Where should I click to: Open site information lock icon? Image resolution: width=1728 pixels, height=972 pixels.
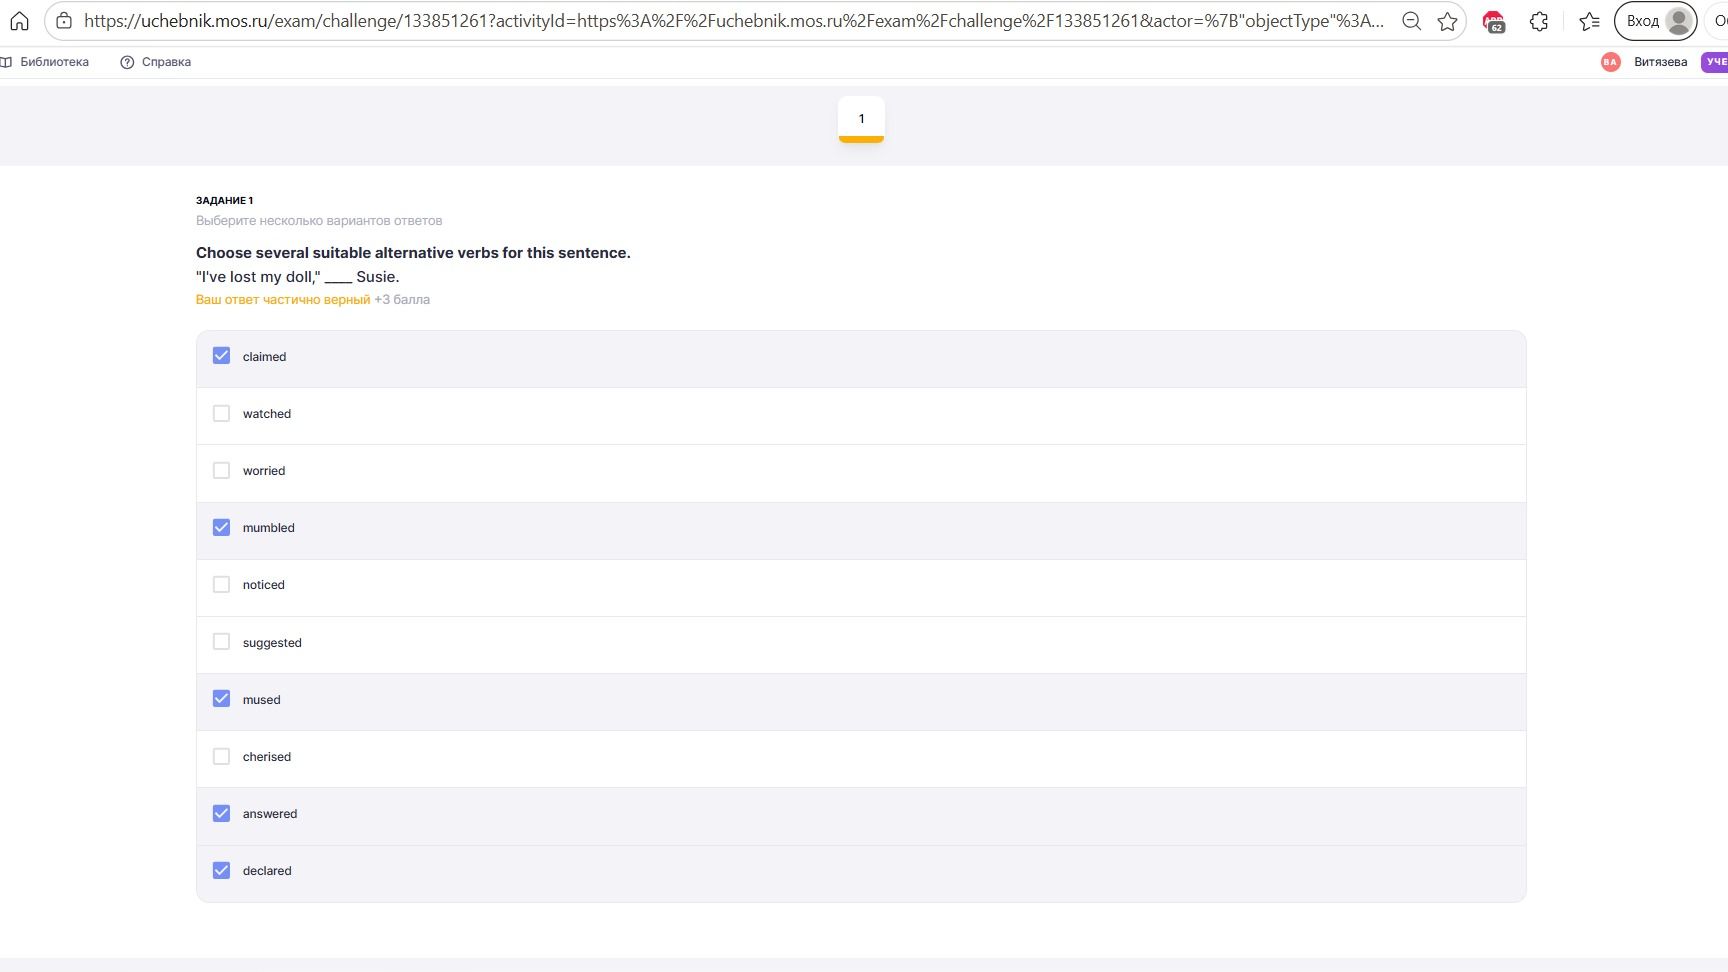64,21
